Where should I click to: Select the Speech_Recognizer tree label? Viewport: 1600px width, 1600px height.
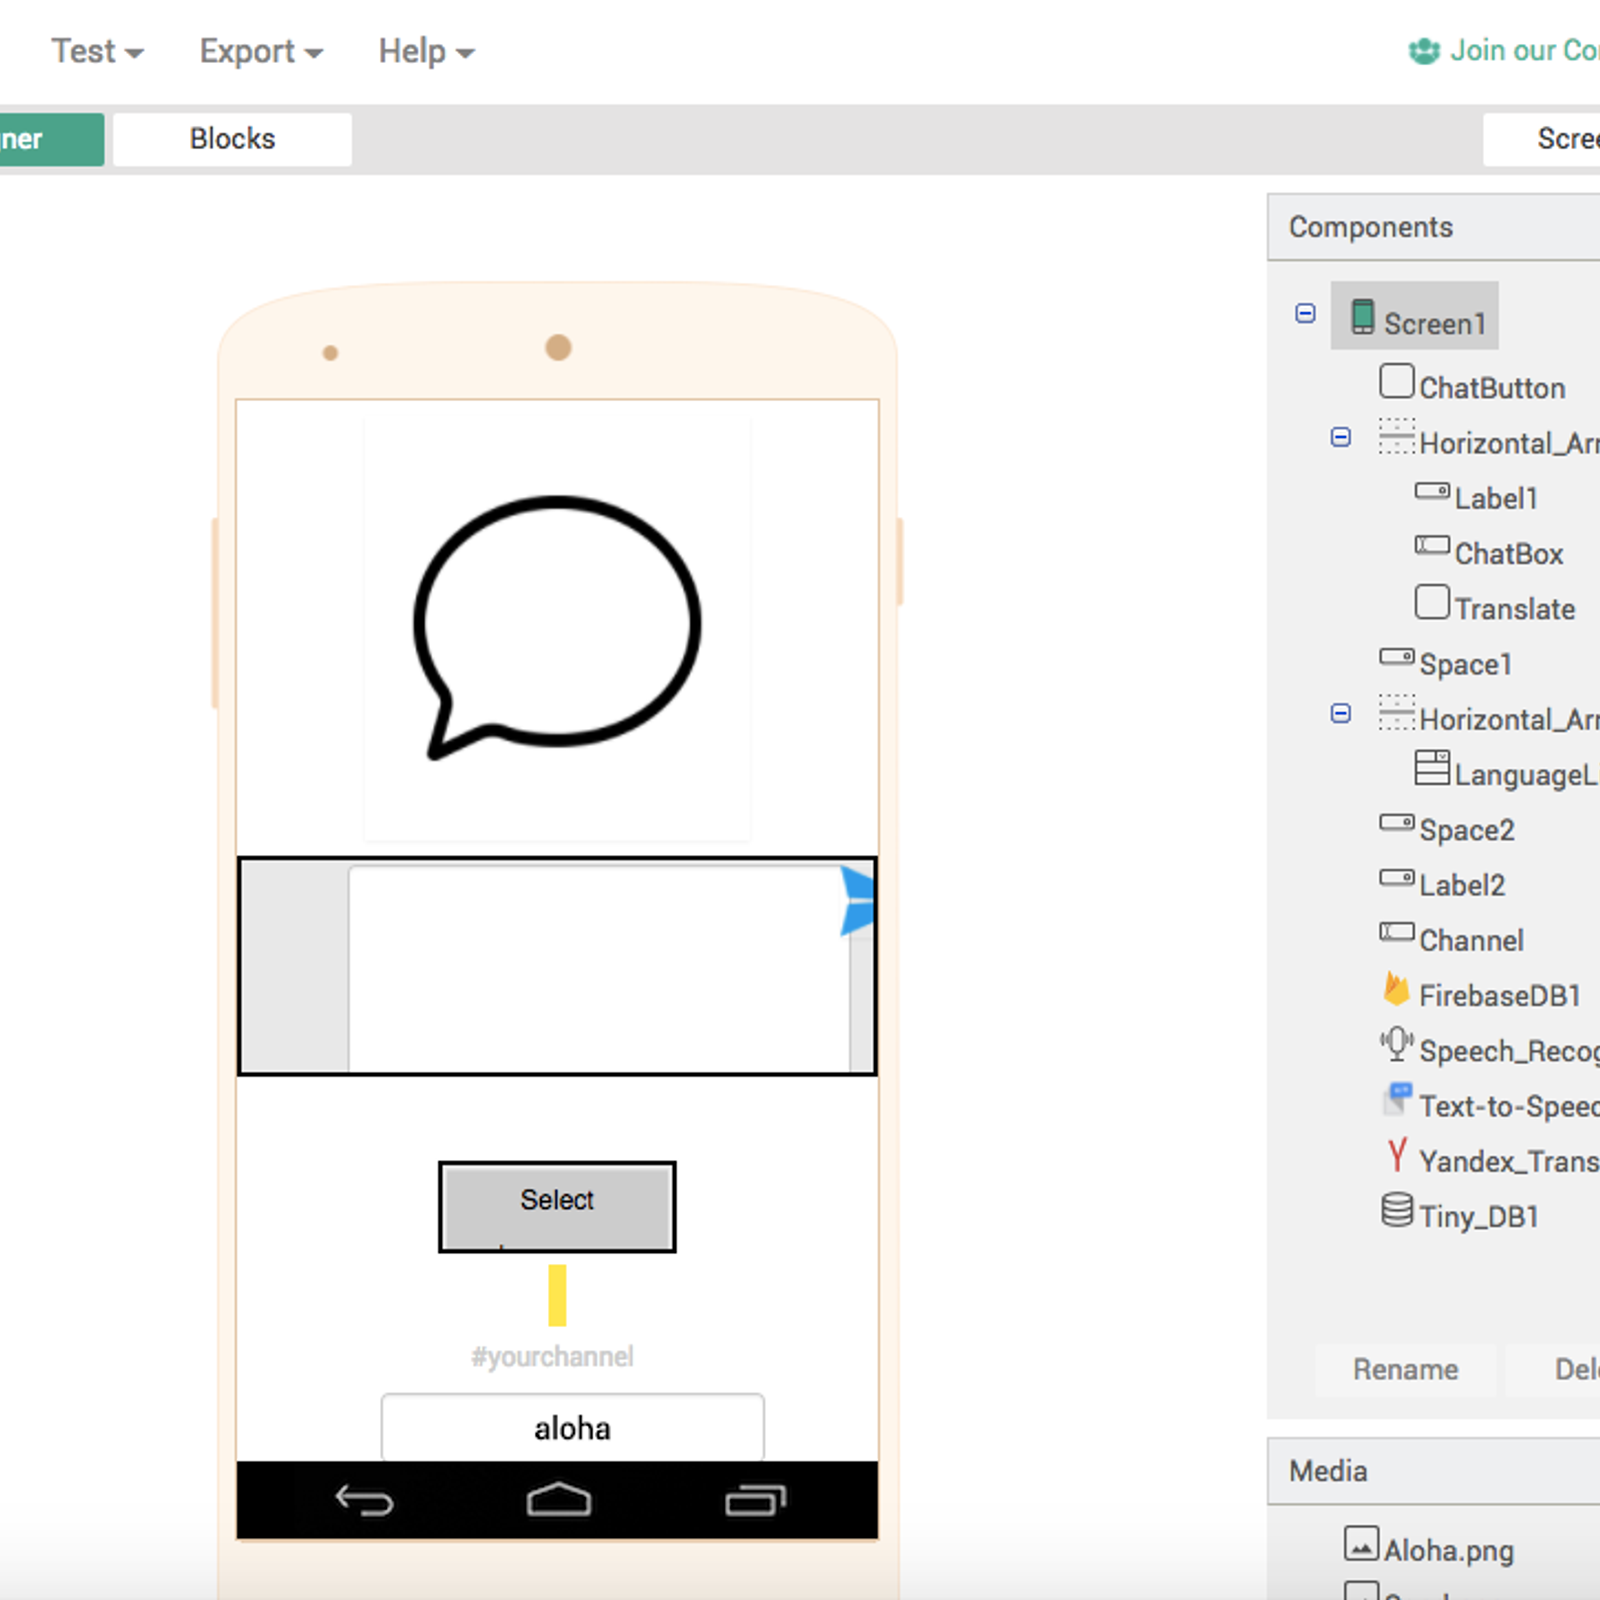tap(1509, 1051)
